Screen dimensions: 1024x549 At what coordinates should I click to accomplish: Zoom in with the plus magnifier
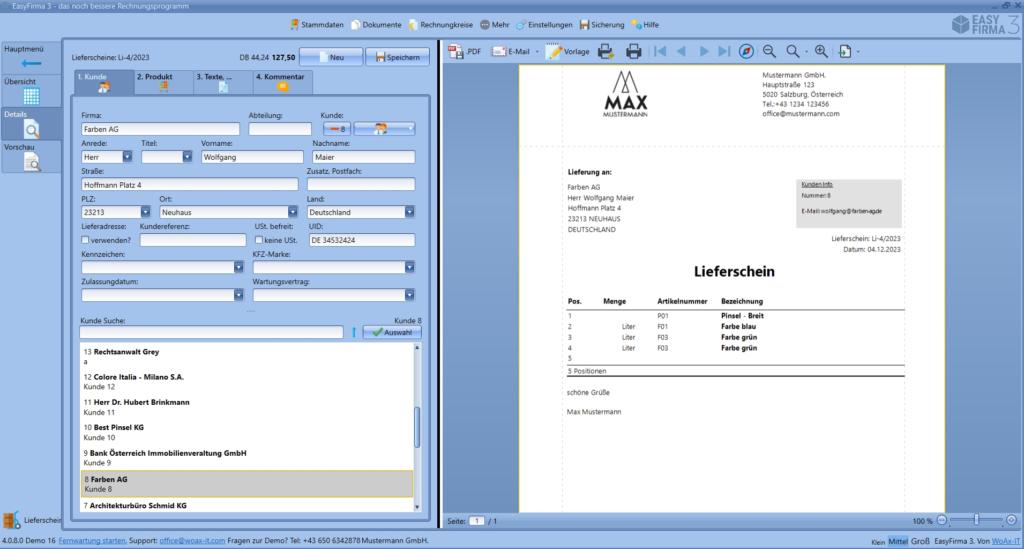821,51
